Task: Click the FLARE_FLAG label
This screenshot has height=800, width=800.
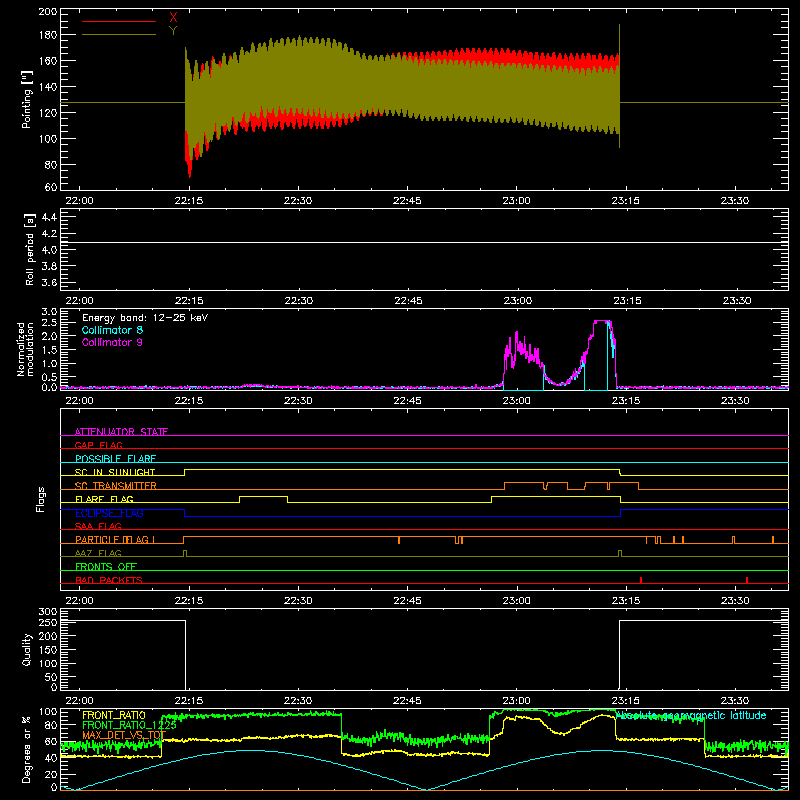Action: pyautogui.click(x=104, y=499)
